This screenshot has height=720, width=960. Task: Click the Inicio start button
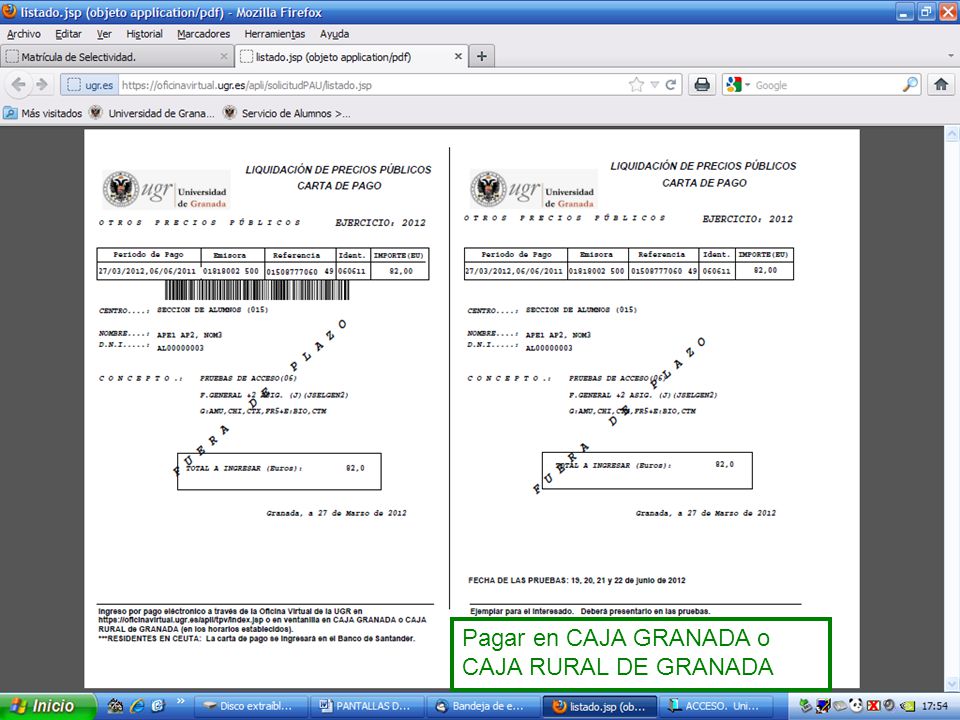click(x=47, y=706)
